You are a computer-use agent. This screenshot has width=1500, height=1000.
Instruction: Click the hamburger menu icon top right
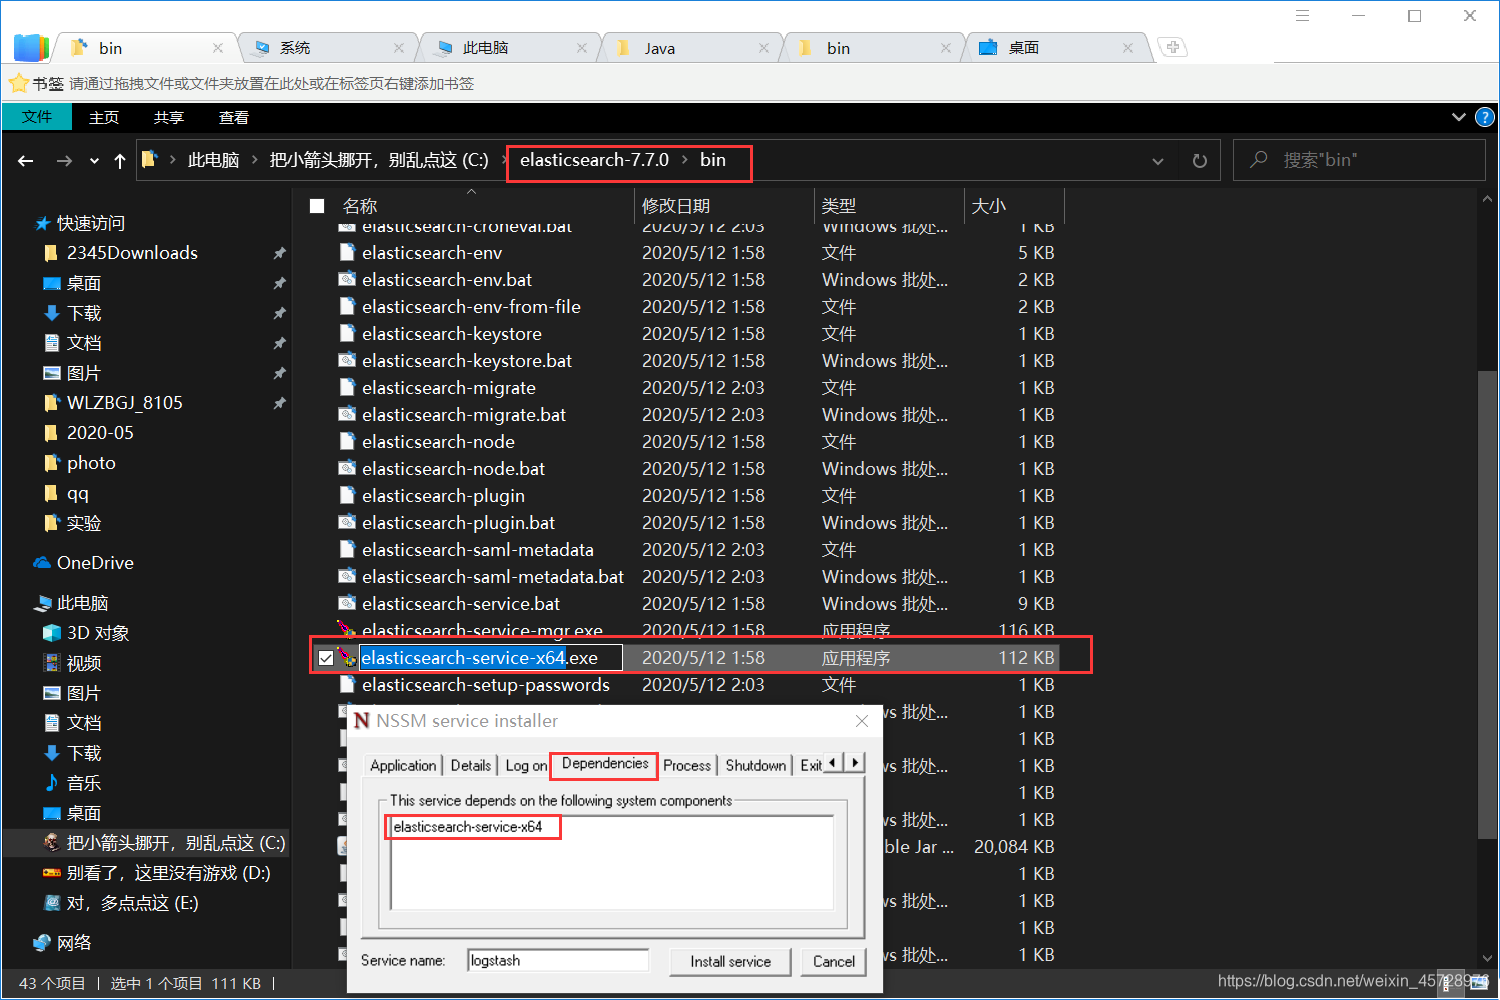(x=1302, y=15)
